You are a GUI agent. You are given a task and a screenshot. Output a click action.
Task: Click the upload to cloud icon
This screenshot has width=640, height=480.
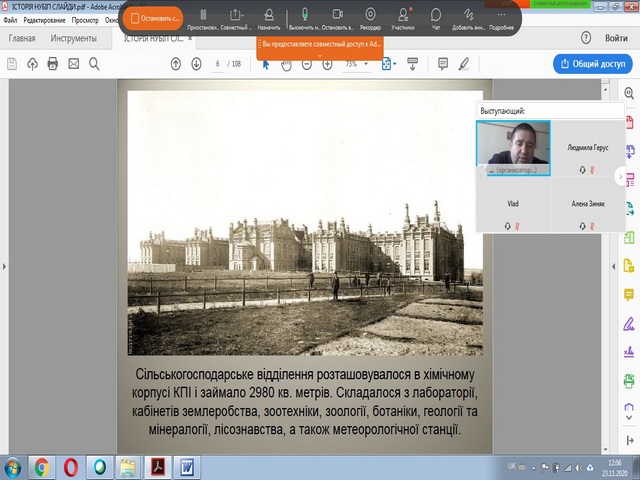32,64
